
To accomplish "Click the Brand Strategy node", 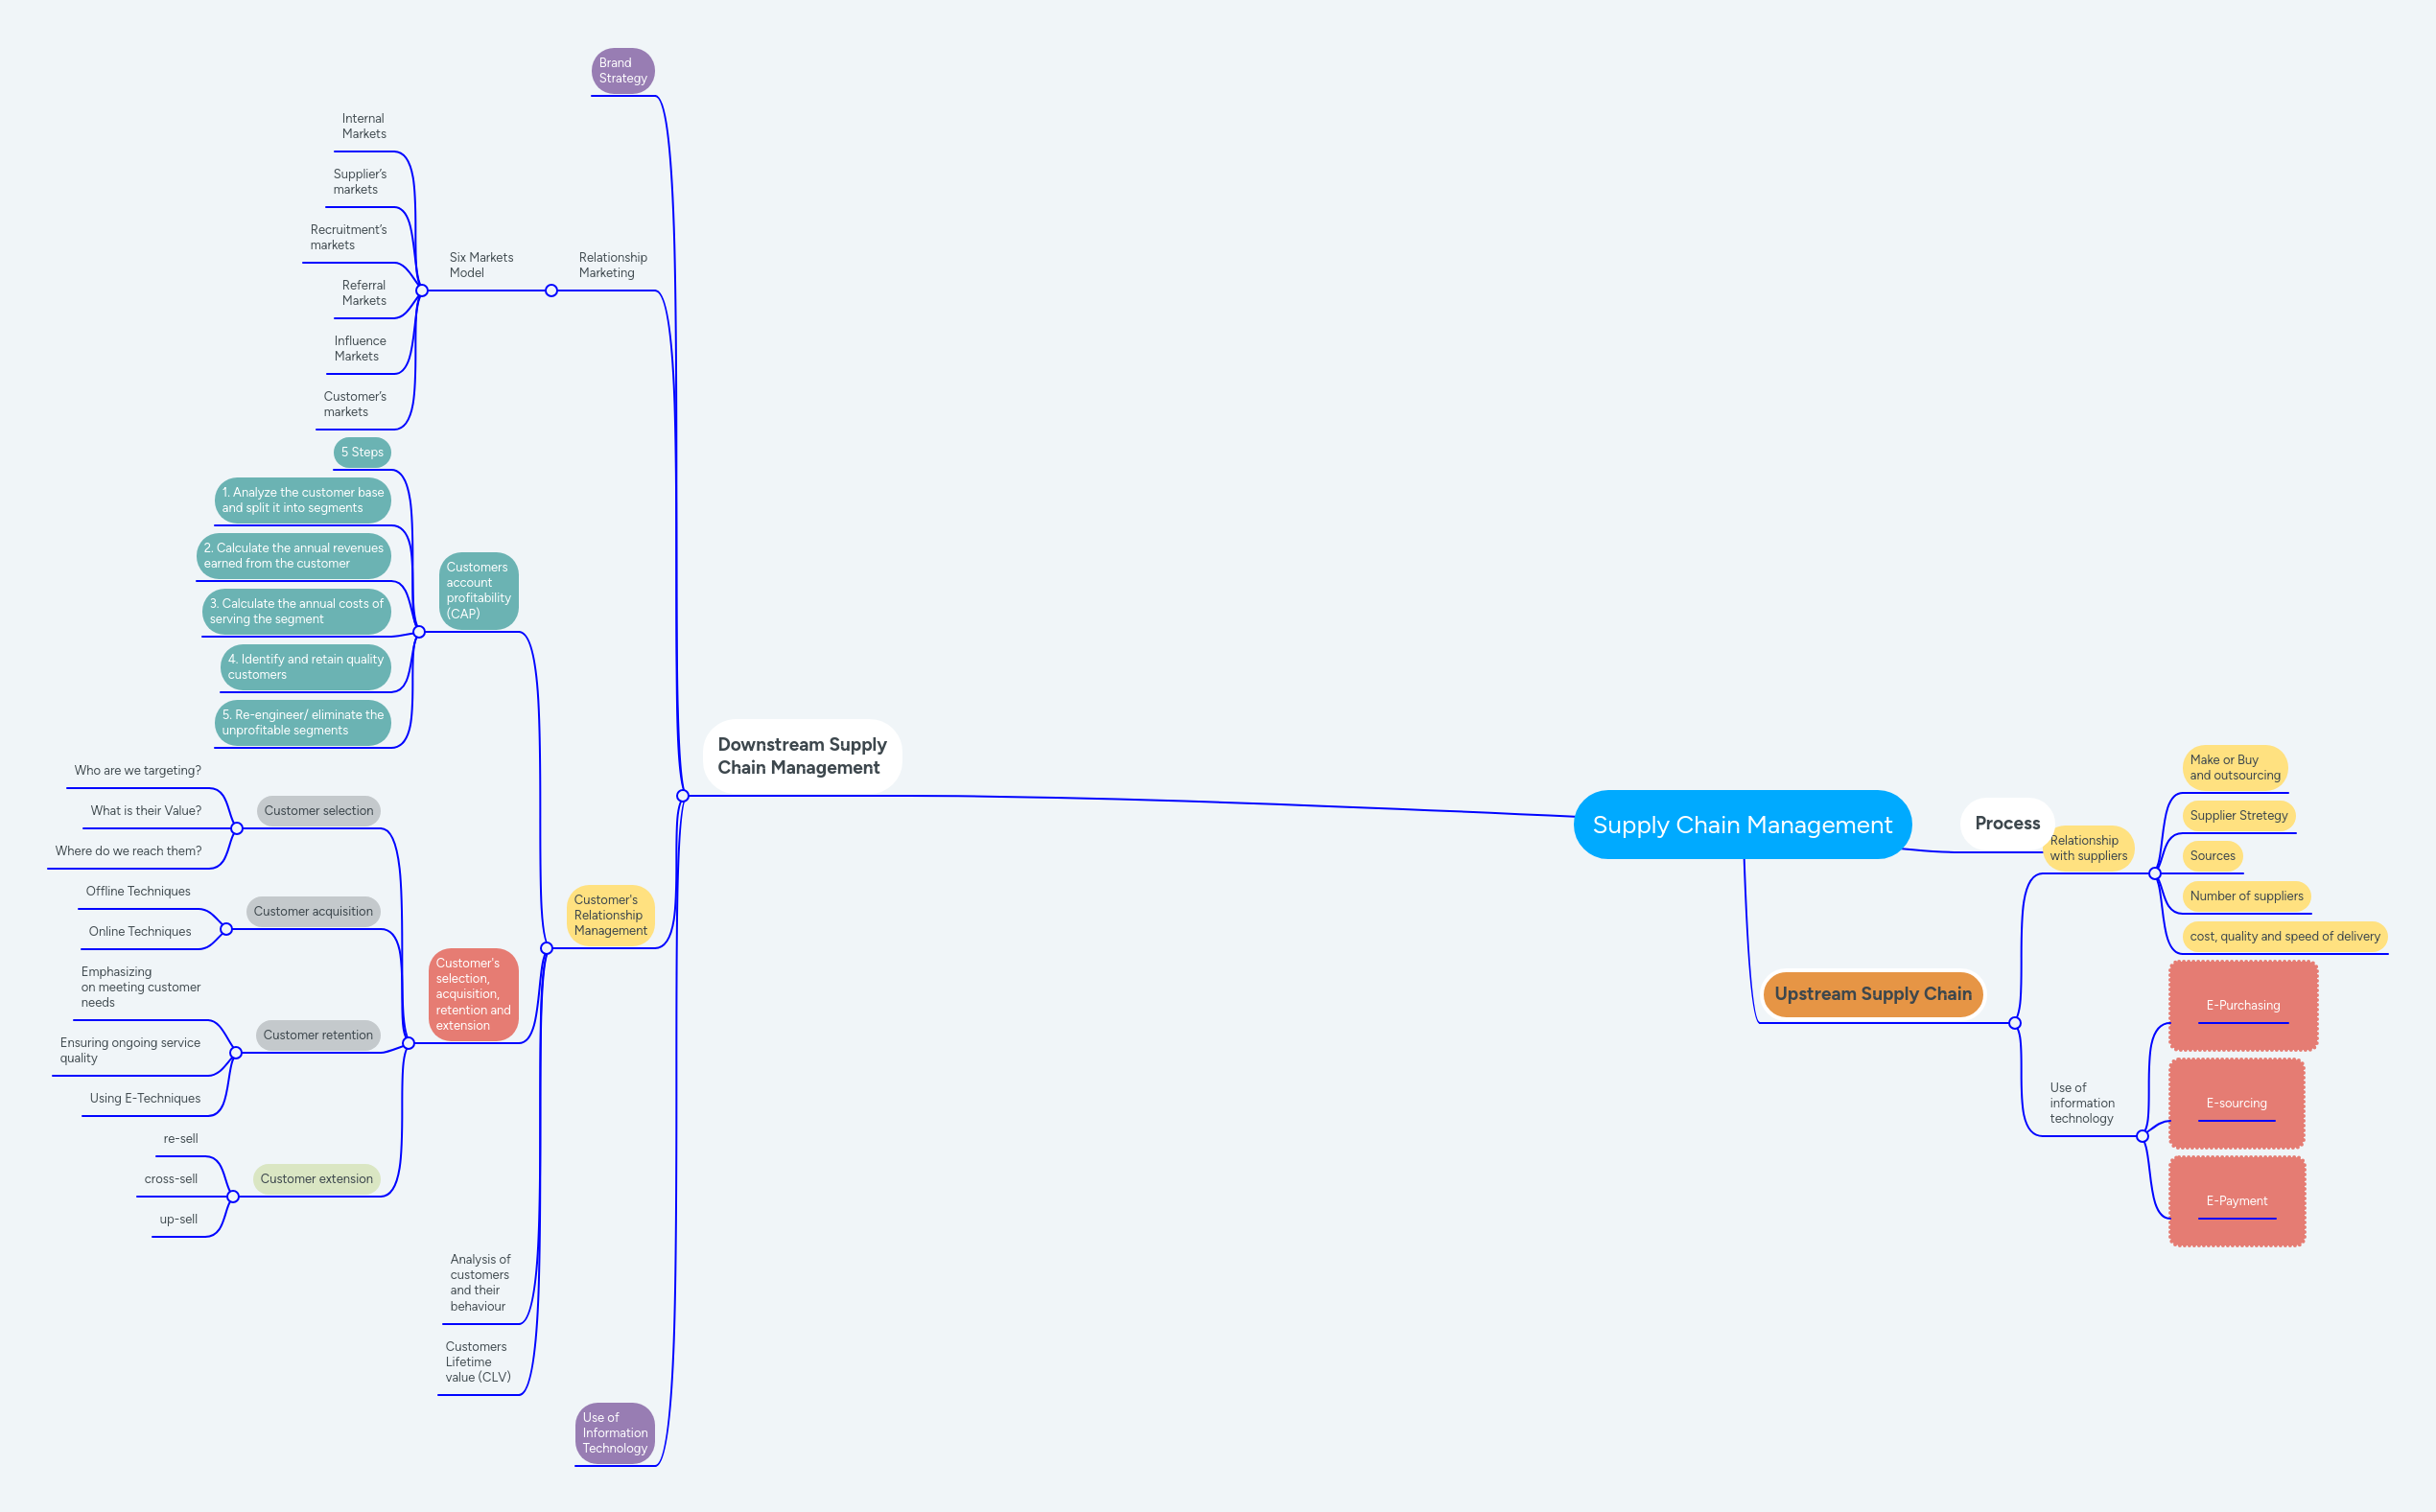I will tap(622, 70).
